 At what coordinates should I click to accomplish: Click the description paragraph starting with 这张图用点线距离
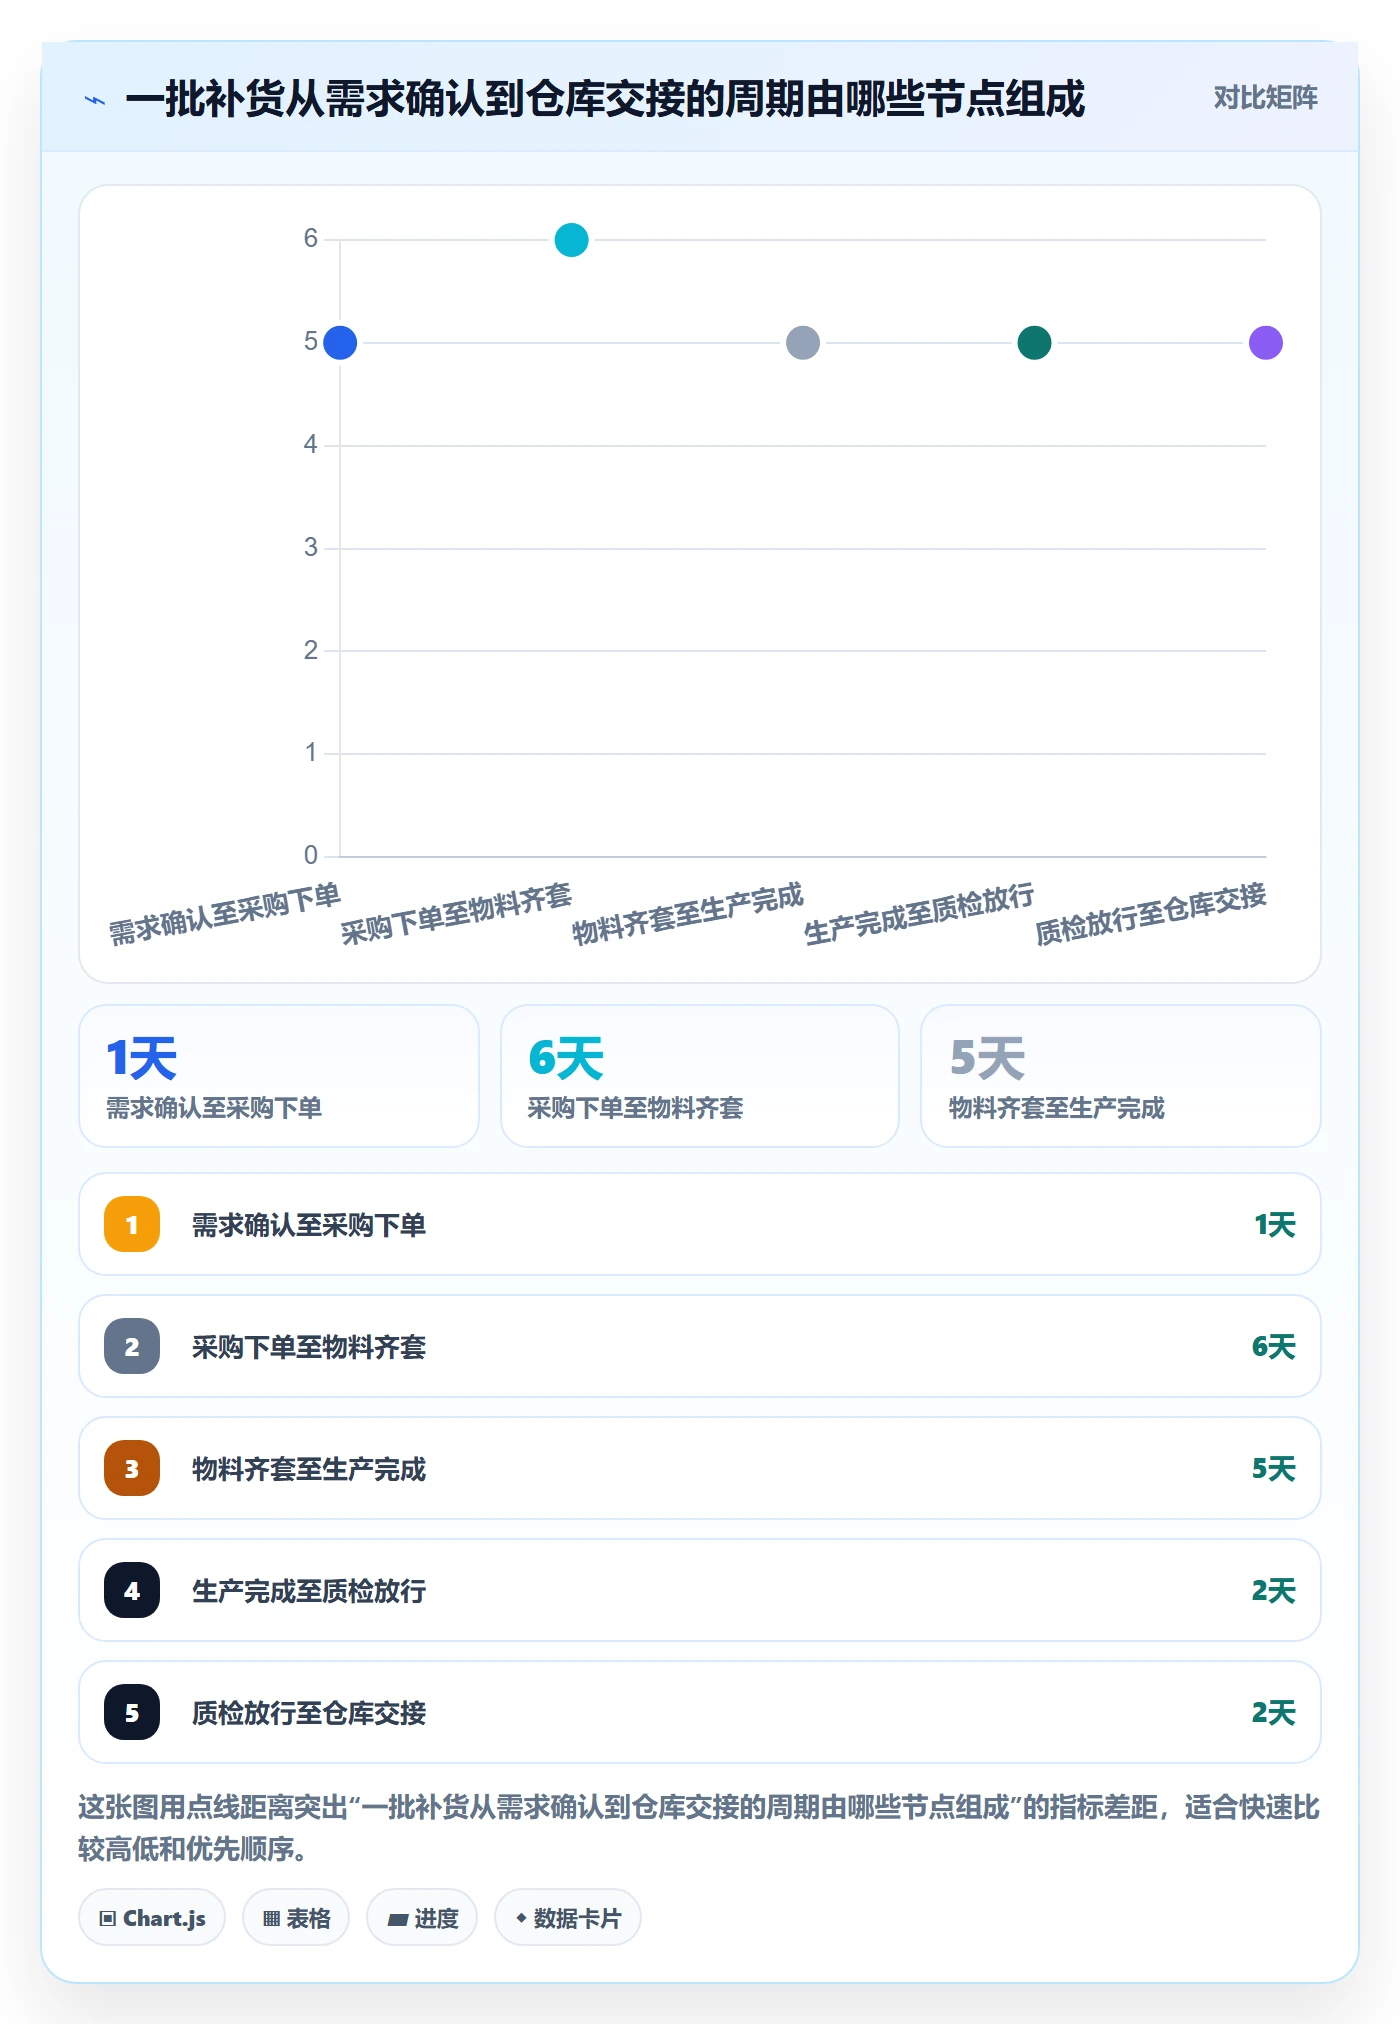coord(699,1828)
